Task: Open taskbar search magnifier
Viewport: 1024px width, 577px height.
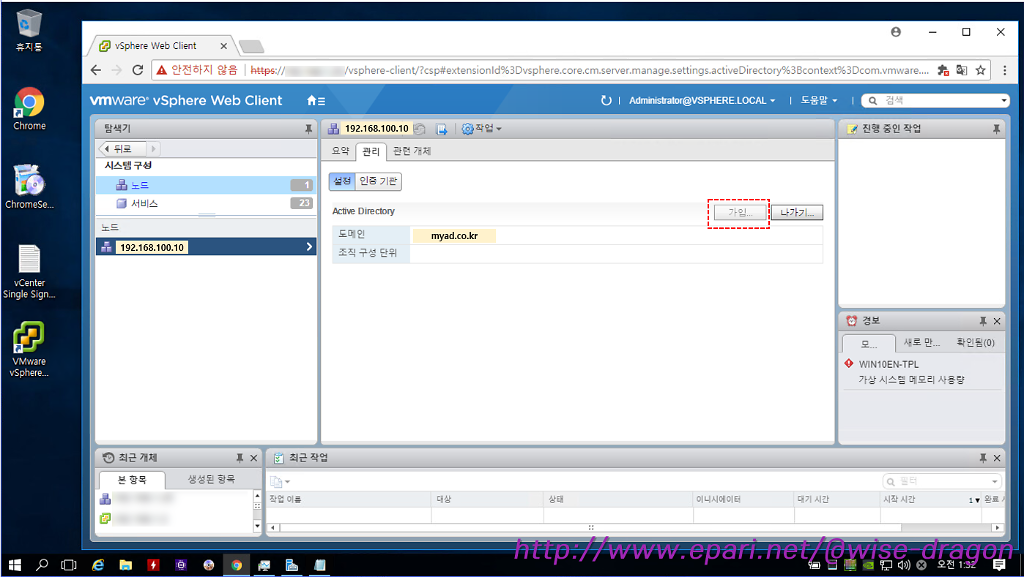Action: click(42, 565)
